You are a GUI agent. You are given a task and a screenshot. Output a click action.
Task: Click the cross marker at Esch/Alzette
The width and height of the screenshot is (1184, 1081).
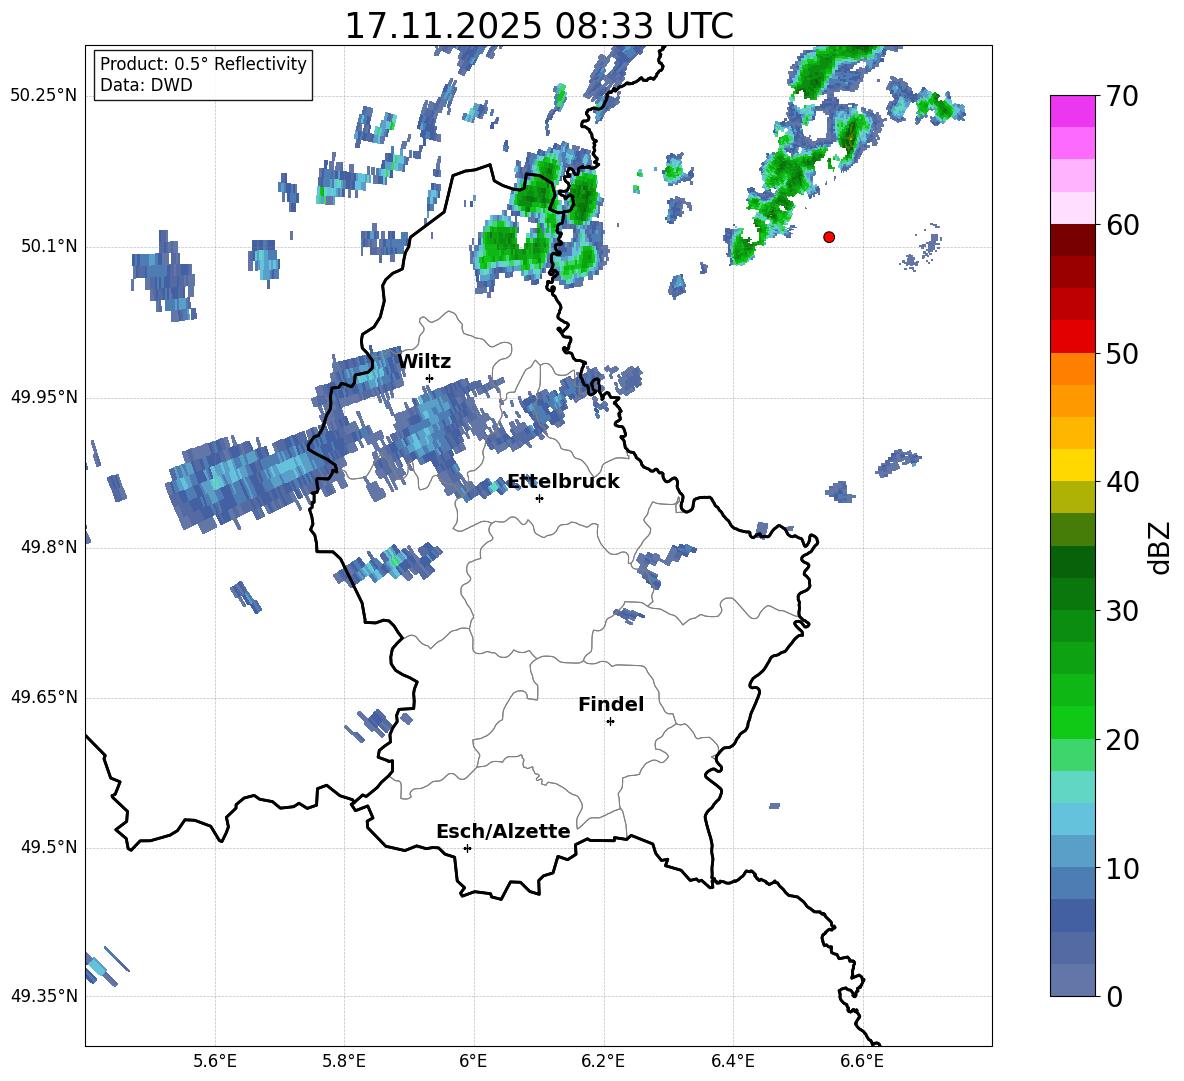[x=467, y=848]
